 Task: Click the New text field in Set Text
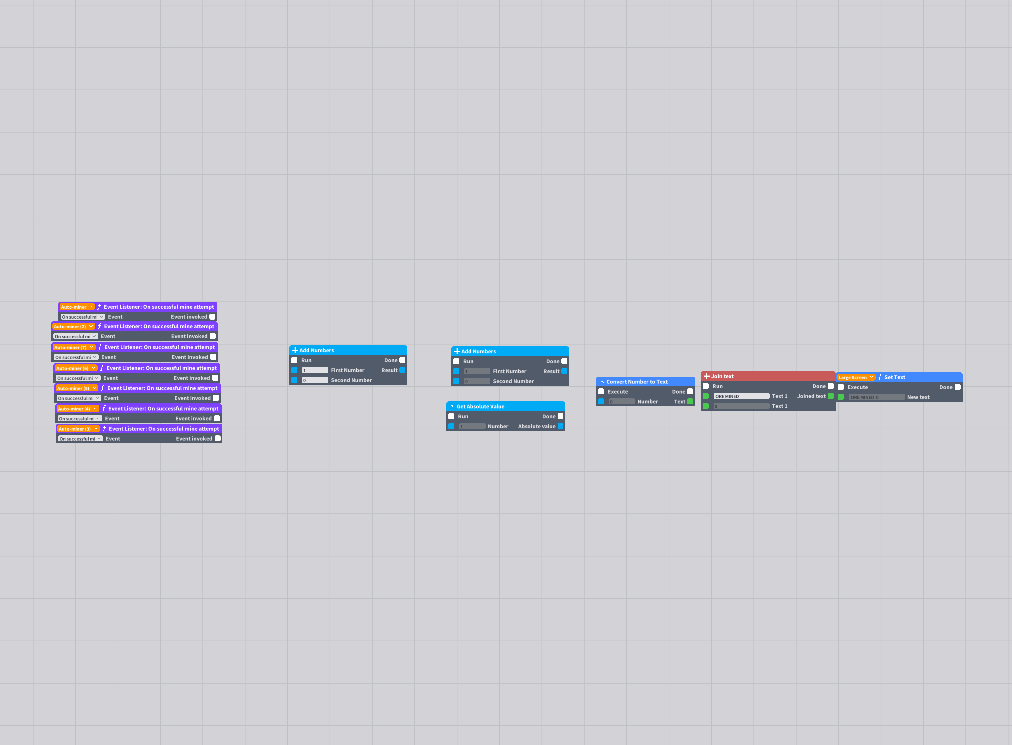click(x=876, y=397)
